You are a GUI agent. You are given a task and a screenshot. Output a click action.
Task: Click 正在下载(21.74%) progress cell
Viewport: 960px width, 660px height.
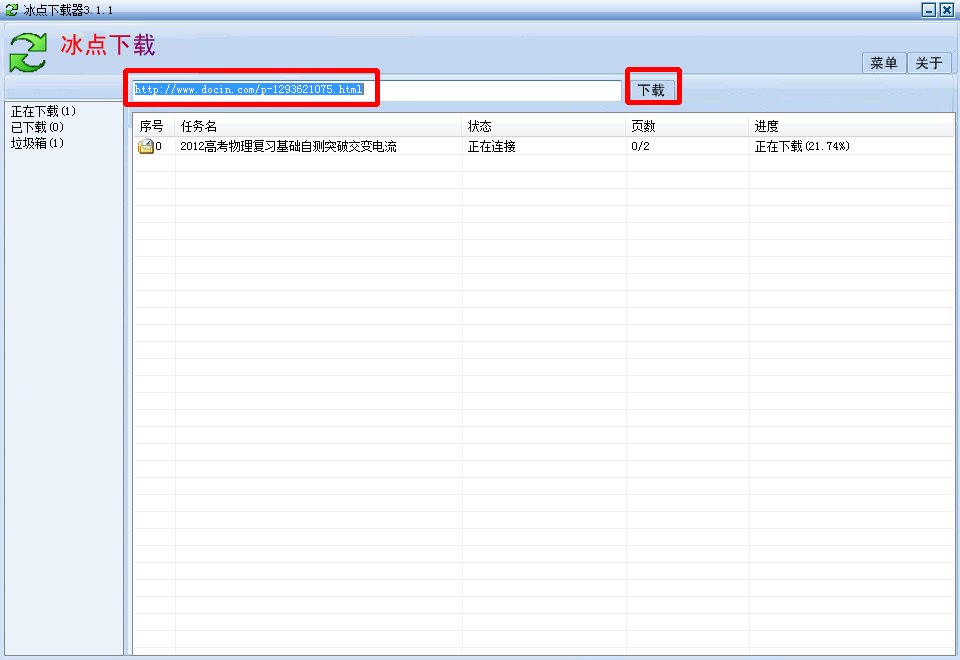802,146
